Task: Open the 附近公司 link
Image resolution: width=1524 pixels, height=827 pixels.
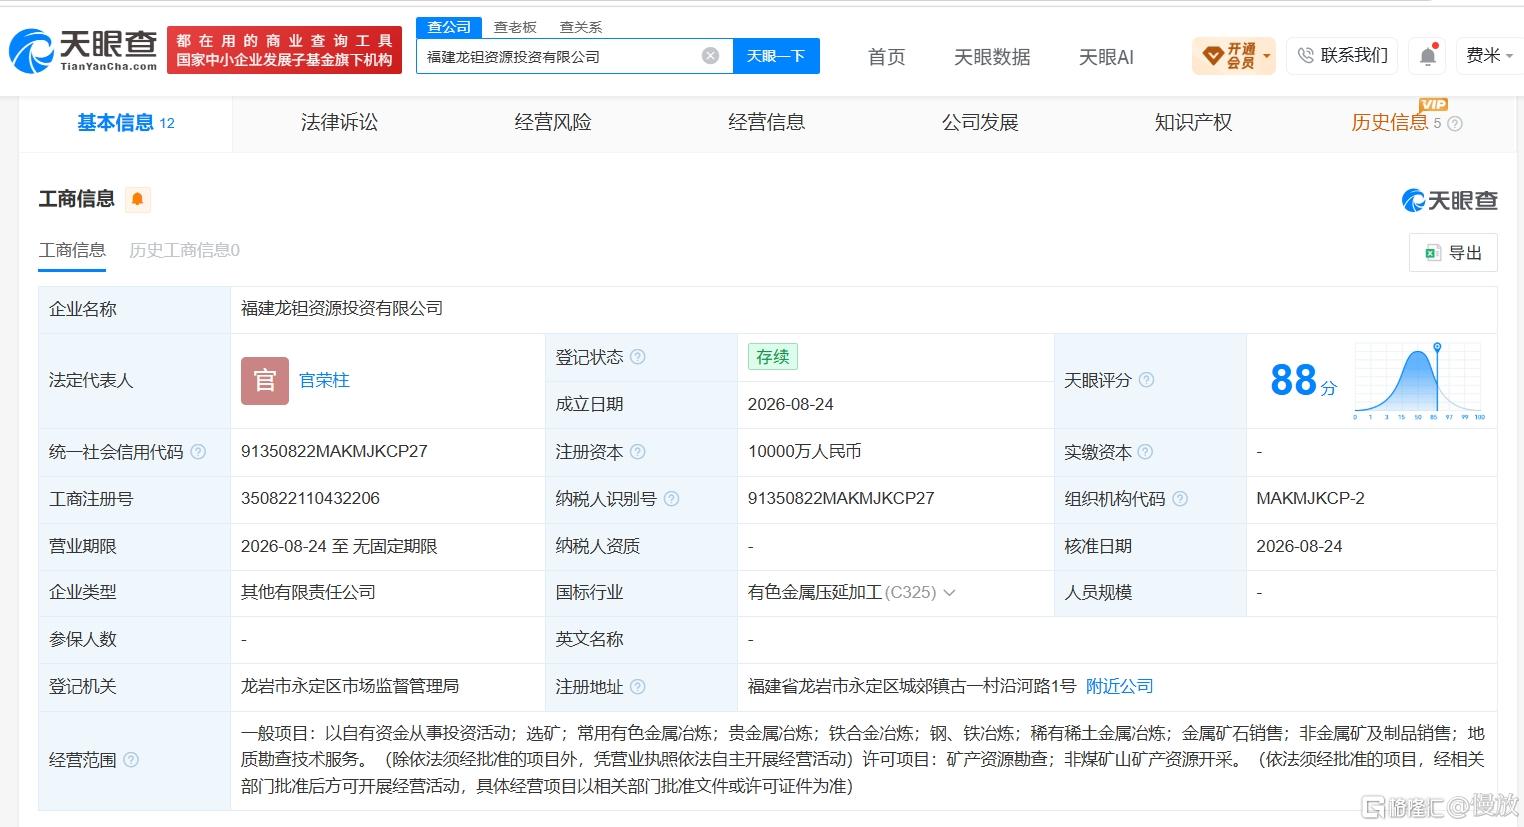Action: [1120, 686]
